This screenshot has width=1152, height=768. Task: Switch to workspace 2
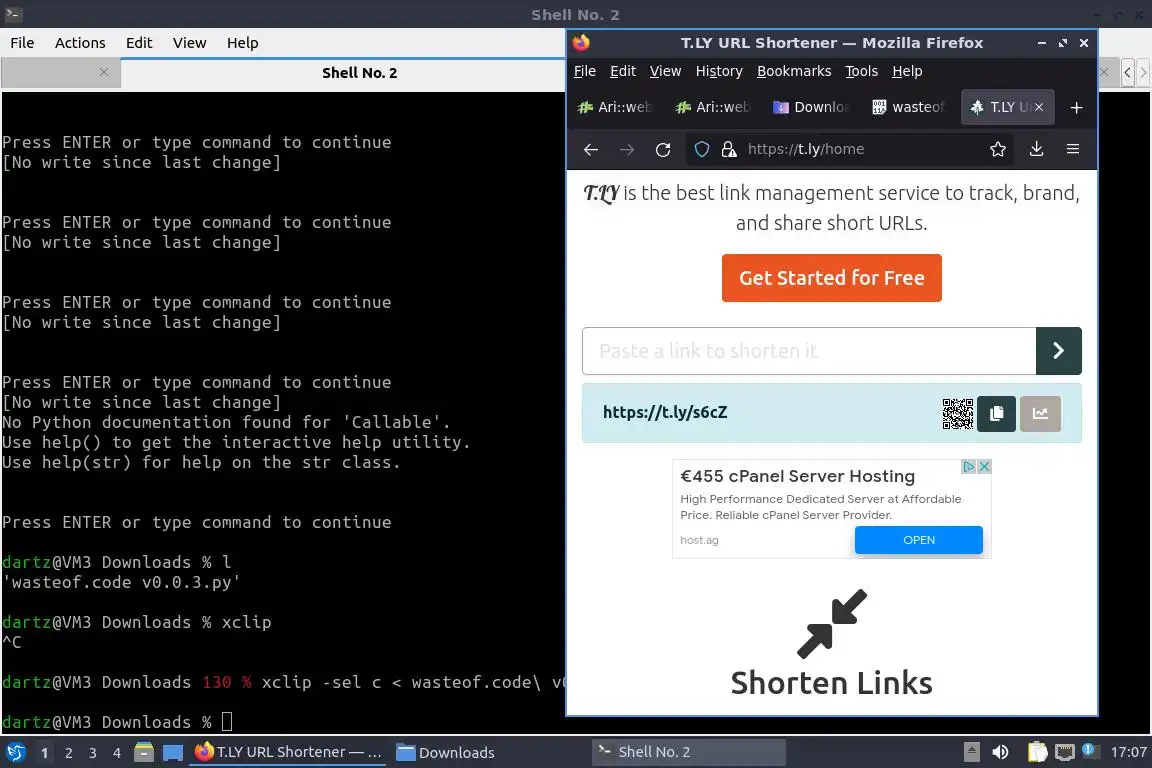(68, 753)
